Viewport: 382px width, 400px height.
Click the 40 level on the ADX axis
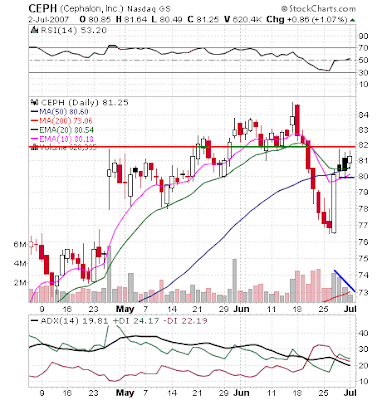click(364, 333)
